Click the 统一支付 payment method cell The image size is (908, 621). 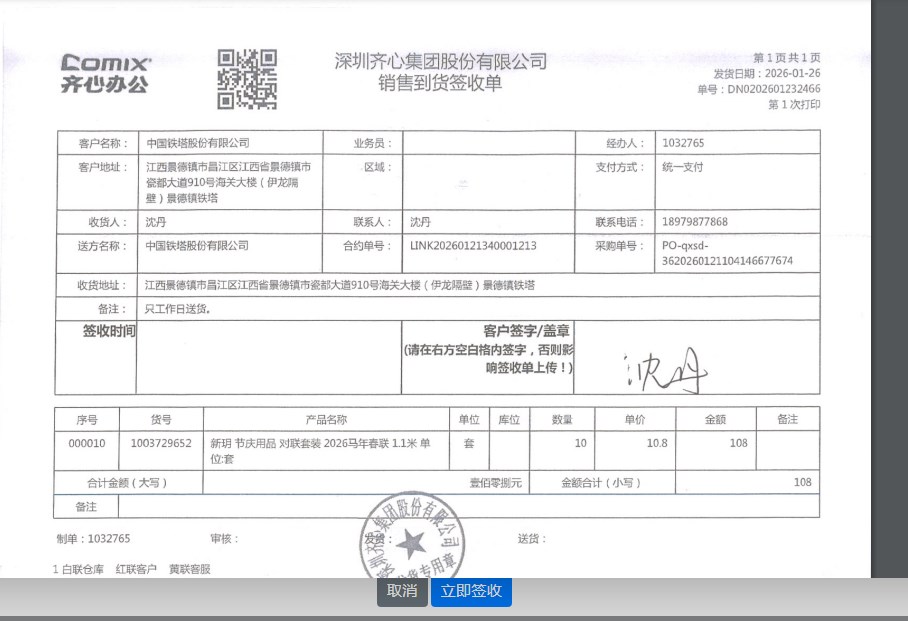(x=683, y=167)
